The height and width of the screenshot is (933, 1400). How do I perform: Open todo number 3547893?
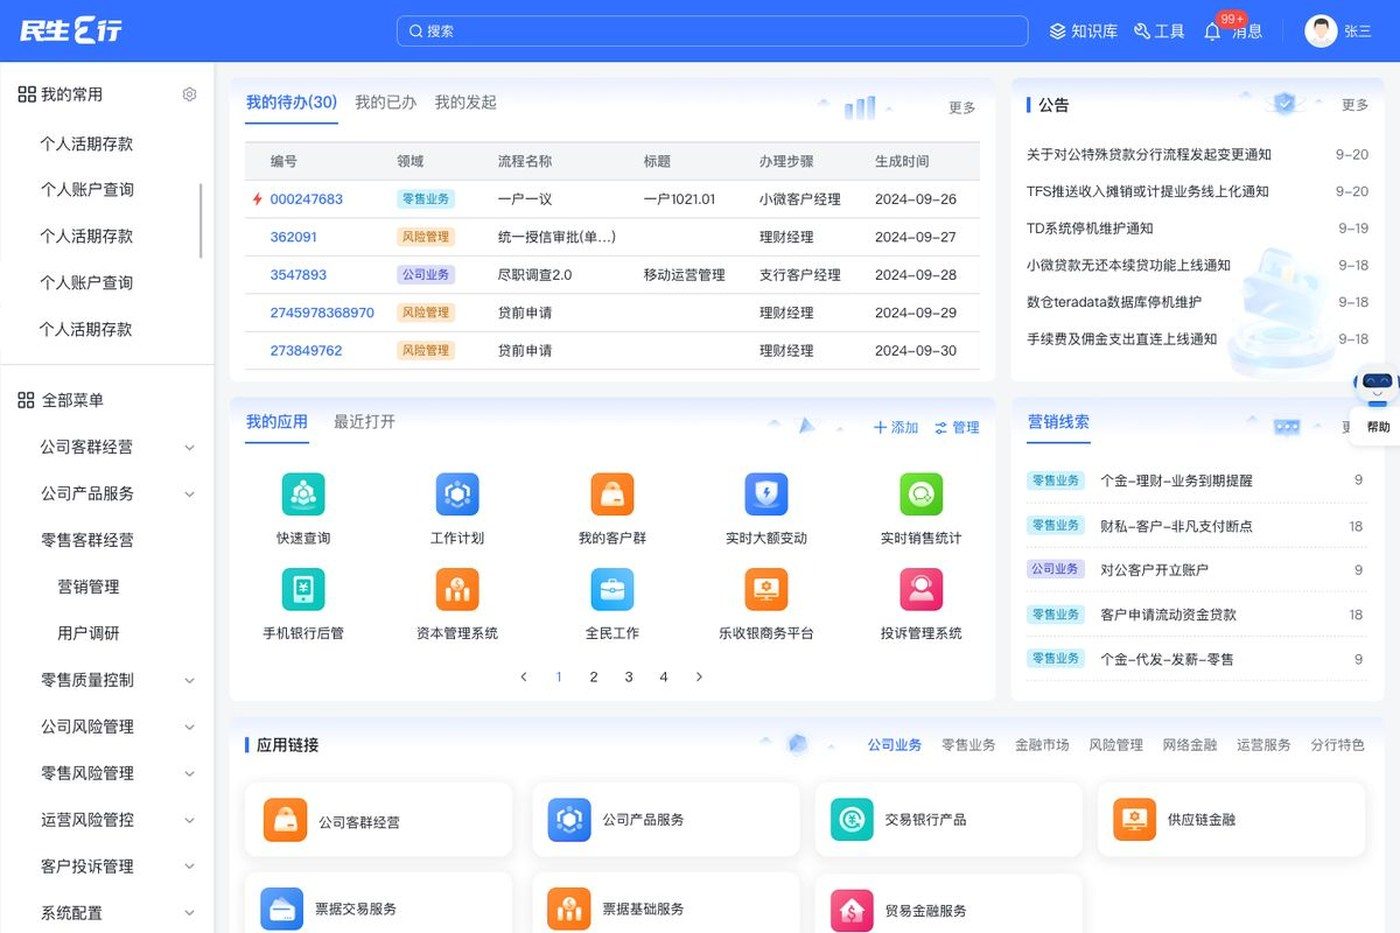pos(298,275)
